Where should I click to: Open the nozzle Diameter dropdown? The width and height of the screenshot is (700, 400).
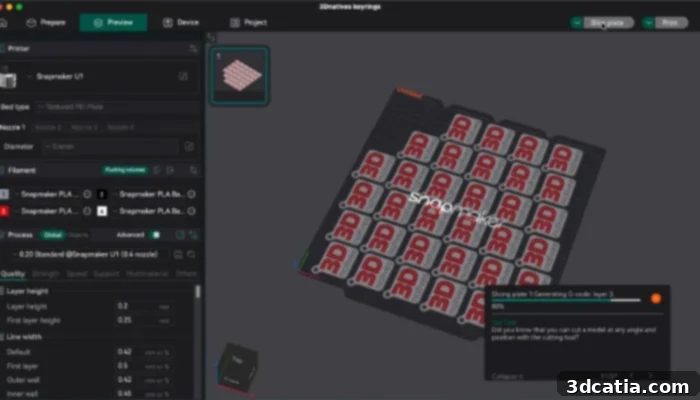pyautogui.click(x=111, y=146)
